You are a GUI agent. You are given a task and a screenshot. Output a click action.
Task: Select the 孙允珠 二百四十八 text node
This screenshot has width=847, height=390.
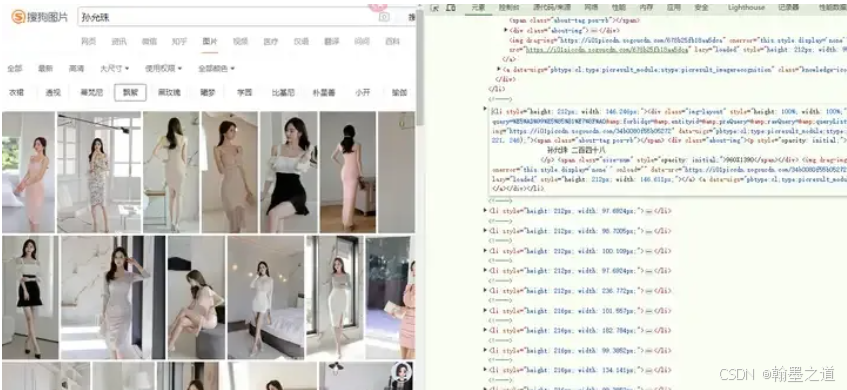tap(576, 150)
